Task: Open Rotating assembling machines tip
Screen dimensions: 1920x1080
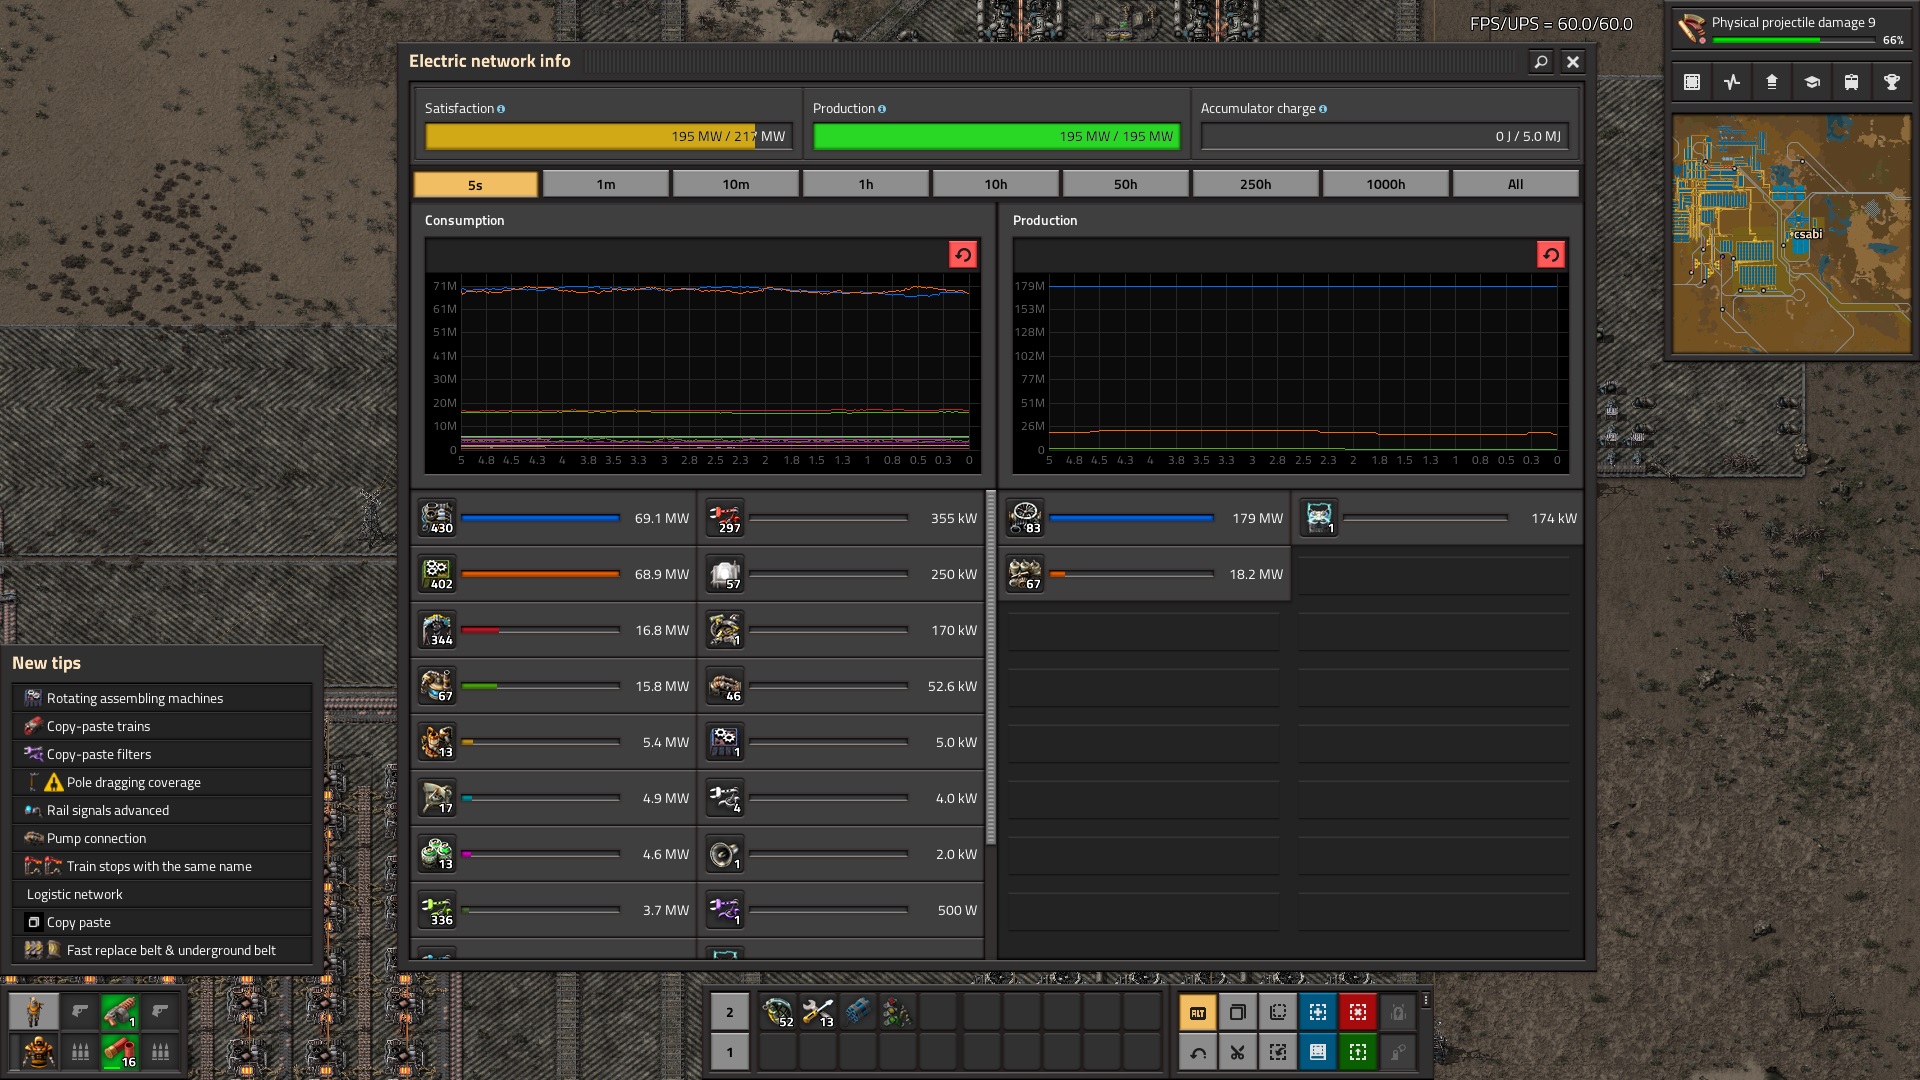Action: [162, 698]
